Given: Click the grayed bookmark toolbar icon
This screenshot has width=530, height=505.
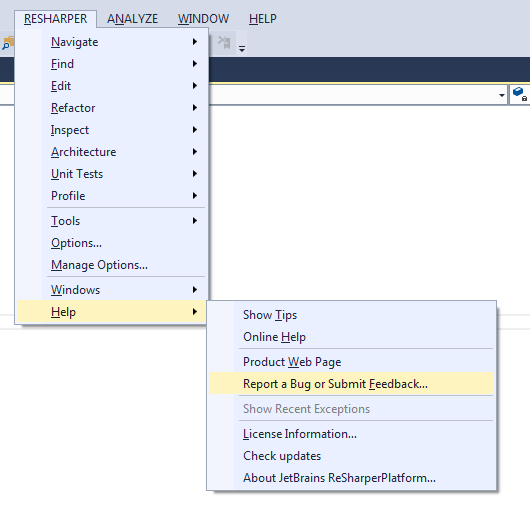Looking at the screenshot, I should [224, 43].
